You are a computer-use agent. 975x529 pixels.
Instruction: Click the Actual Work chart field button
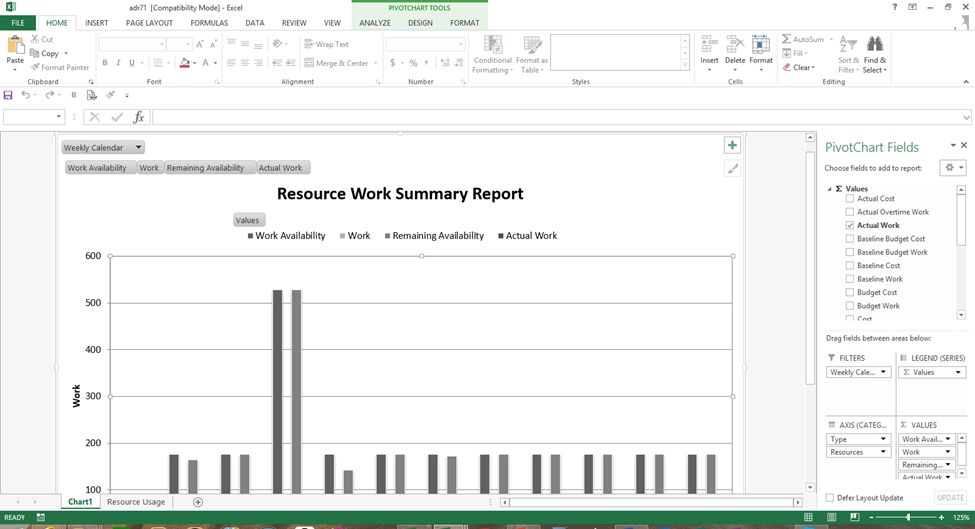point(283,168)
